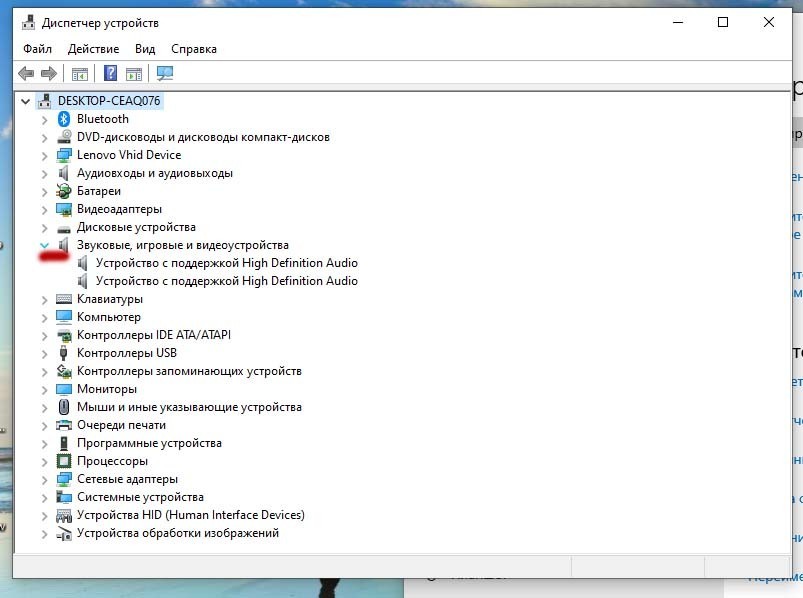Open the Файл menu
Viewport: 803px width, 598px height.
(37, 49)
